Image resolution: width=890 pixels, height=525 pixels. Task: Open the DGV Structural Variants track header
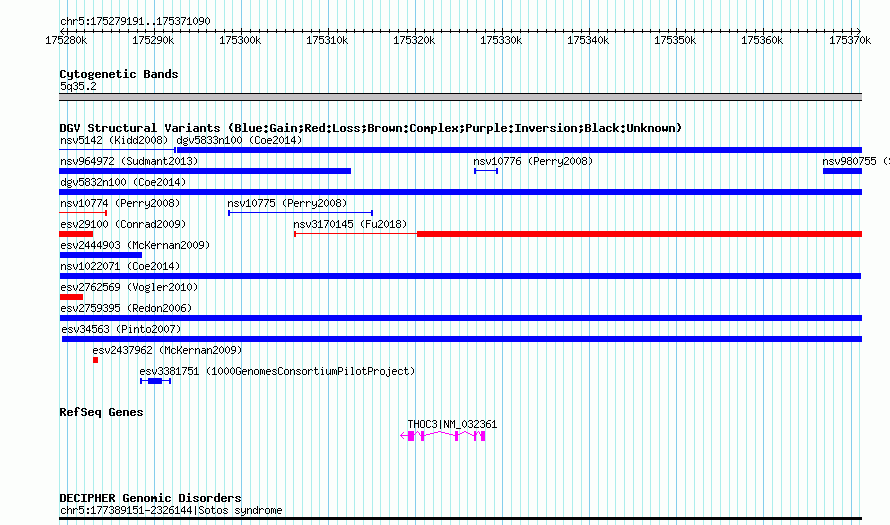tap(370, 128)
